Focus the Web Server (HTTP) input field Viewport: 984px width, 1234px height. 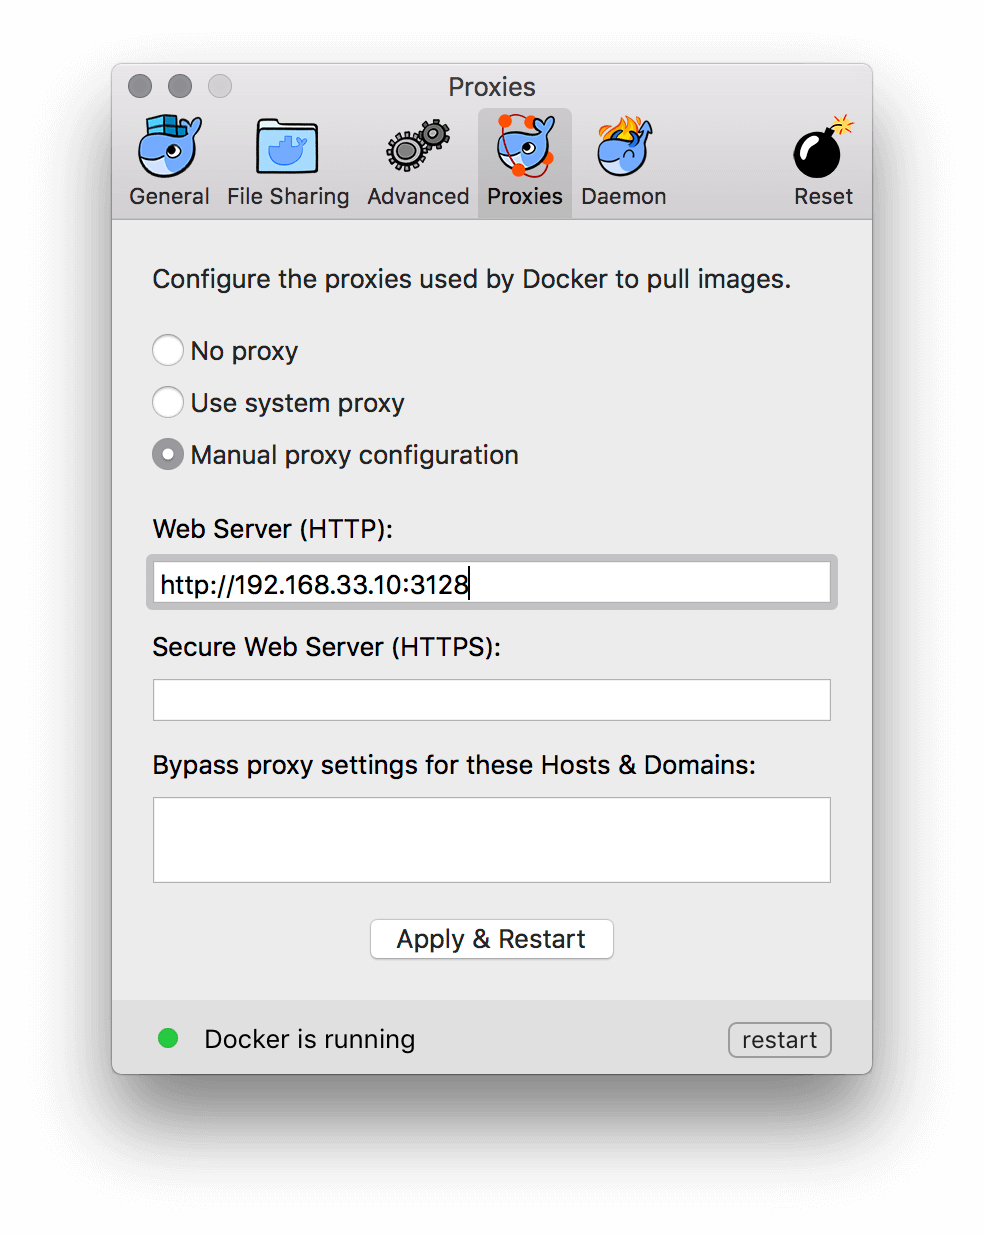[x=492, y=583]
